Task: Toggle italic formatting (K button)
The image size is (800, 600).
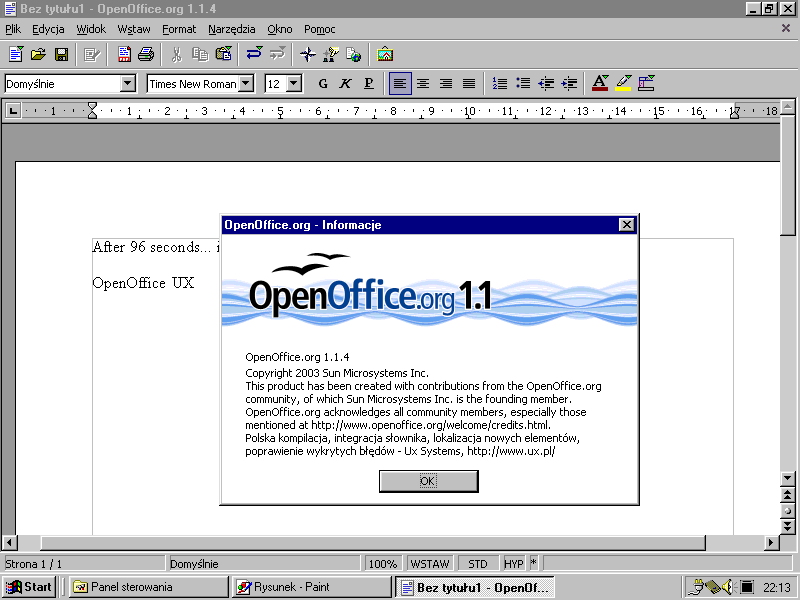Action: 345,84
